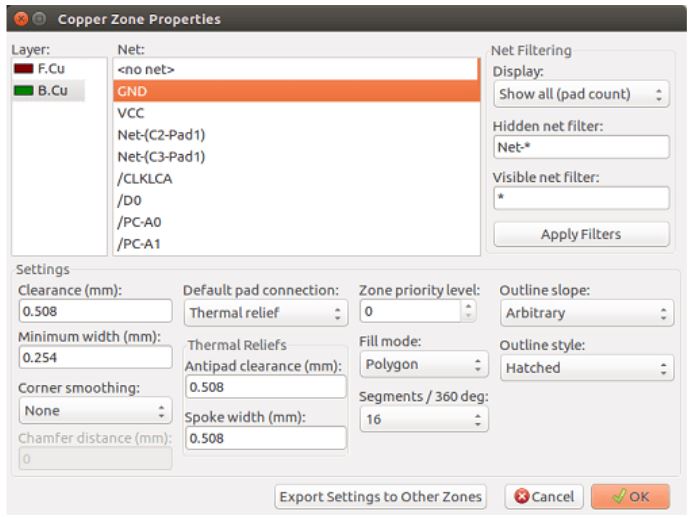Select <no net> in the Net list

click(x=296, y=69)
